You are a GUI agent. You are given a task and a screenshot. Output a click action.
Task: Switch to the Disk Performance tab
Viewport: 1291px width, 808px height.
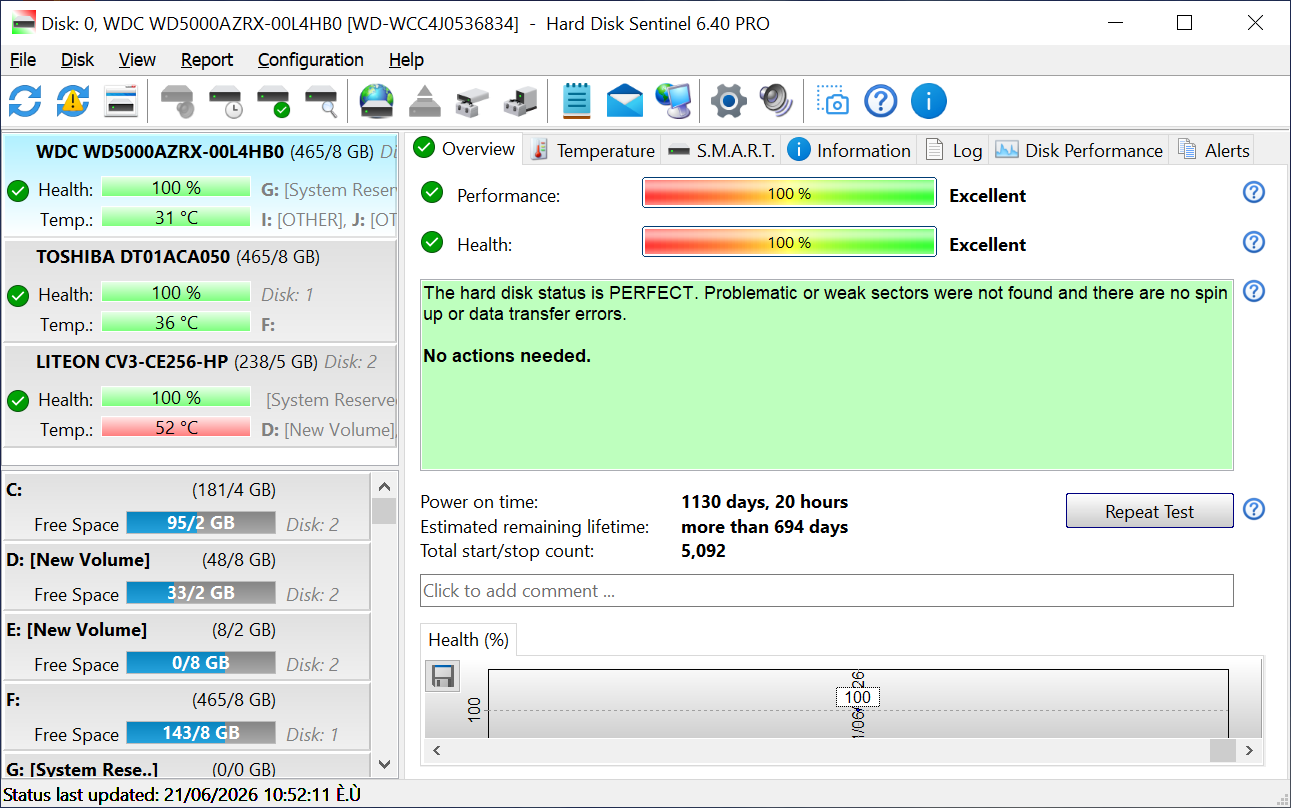[x=1080, y=150]
